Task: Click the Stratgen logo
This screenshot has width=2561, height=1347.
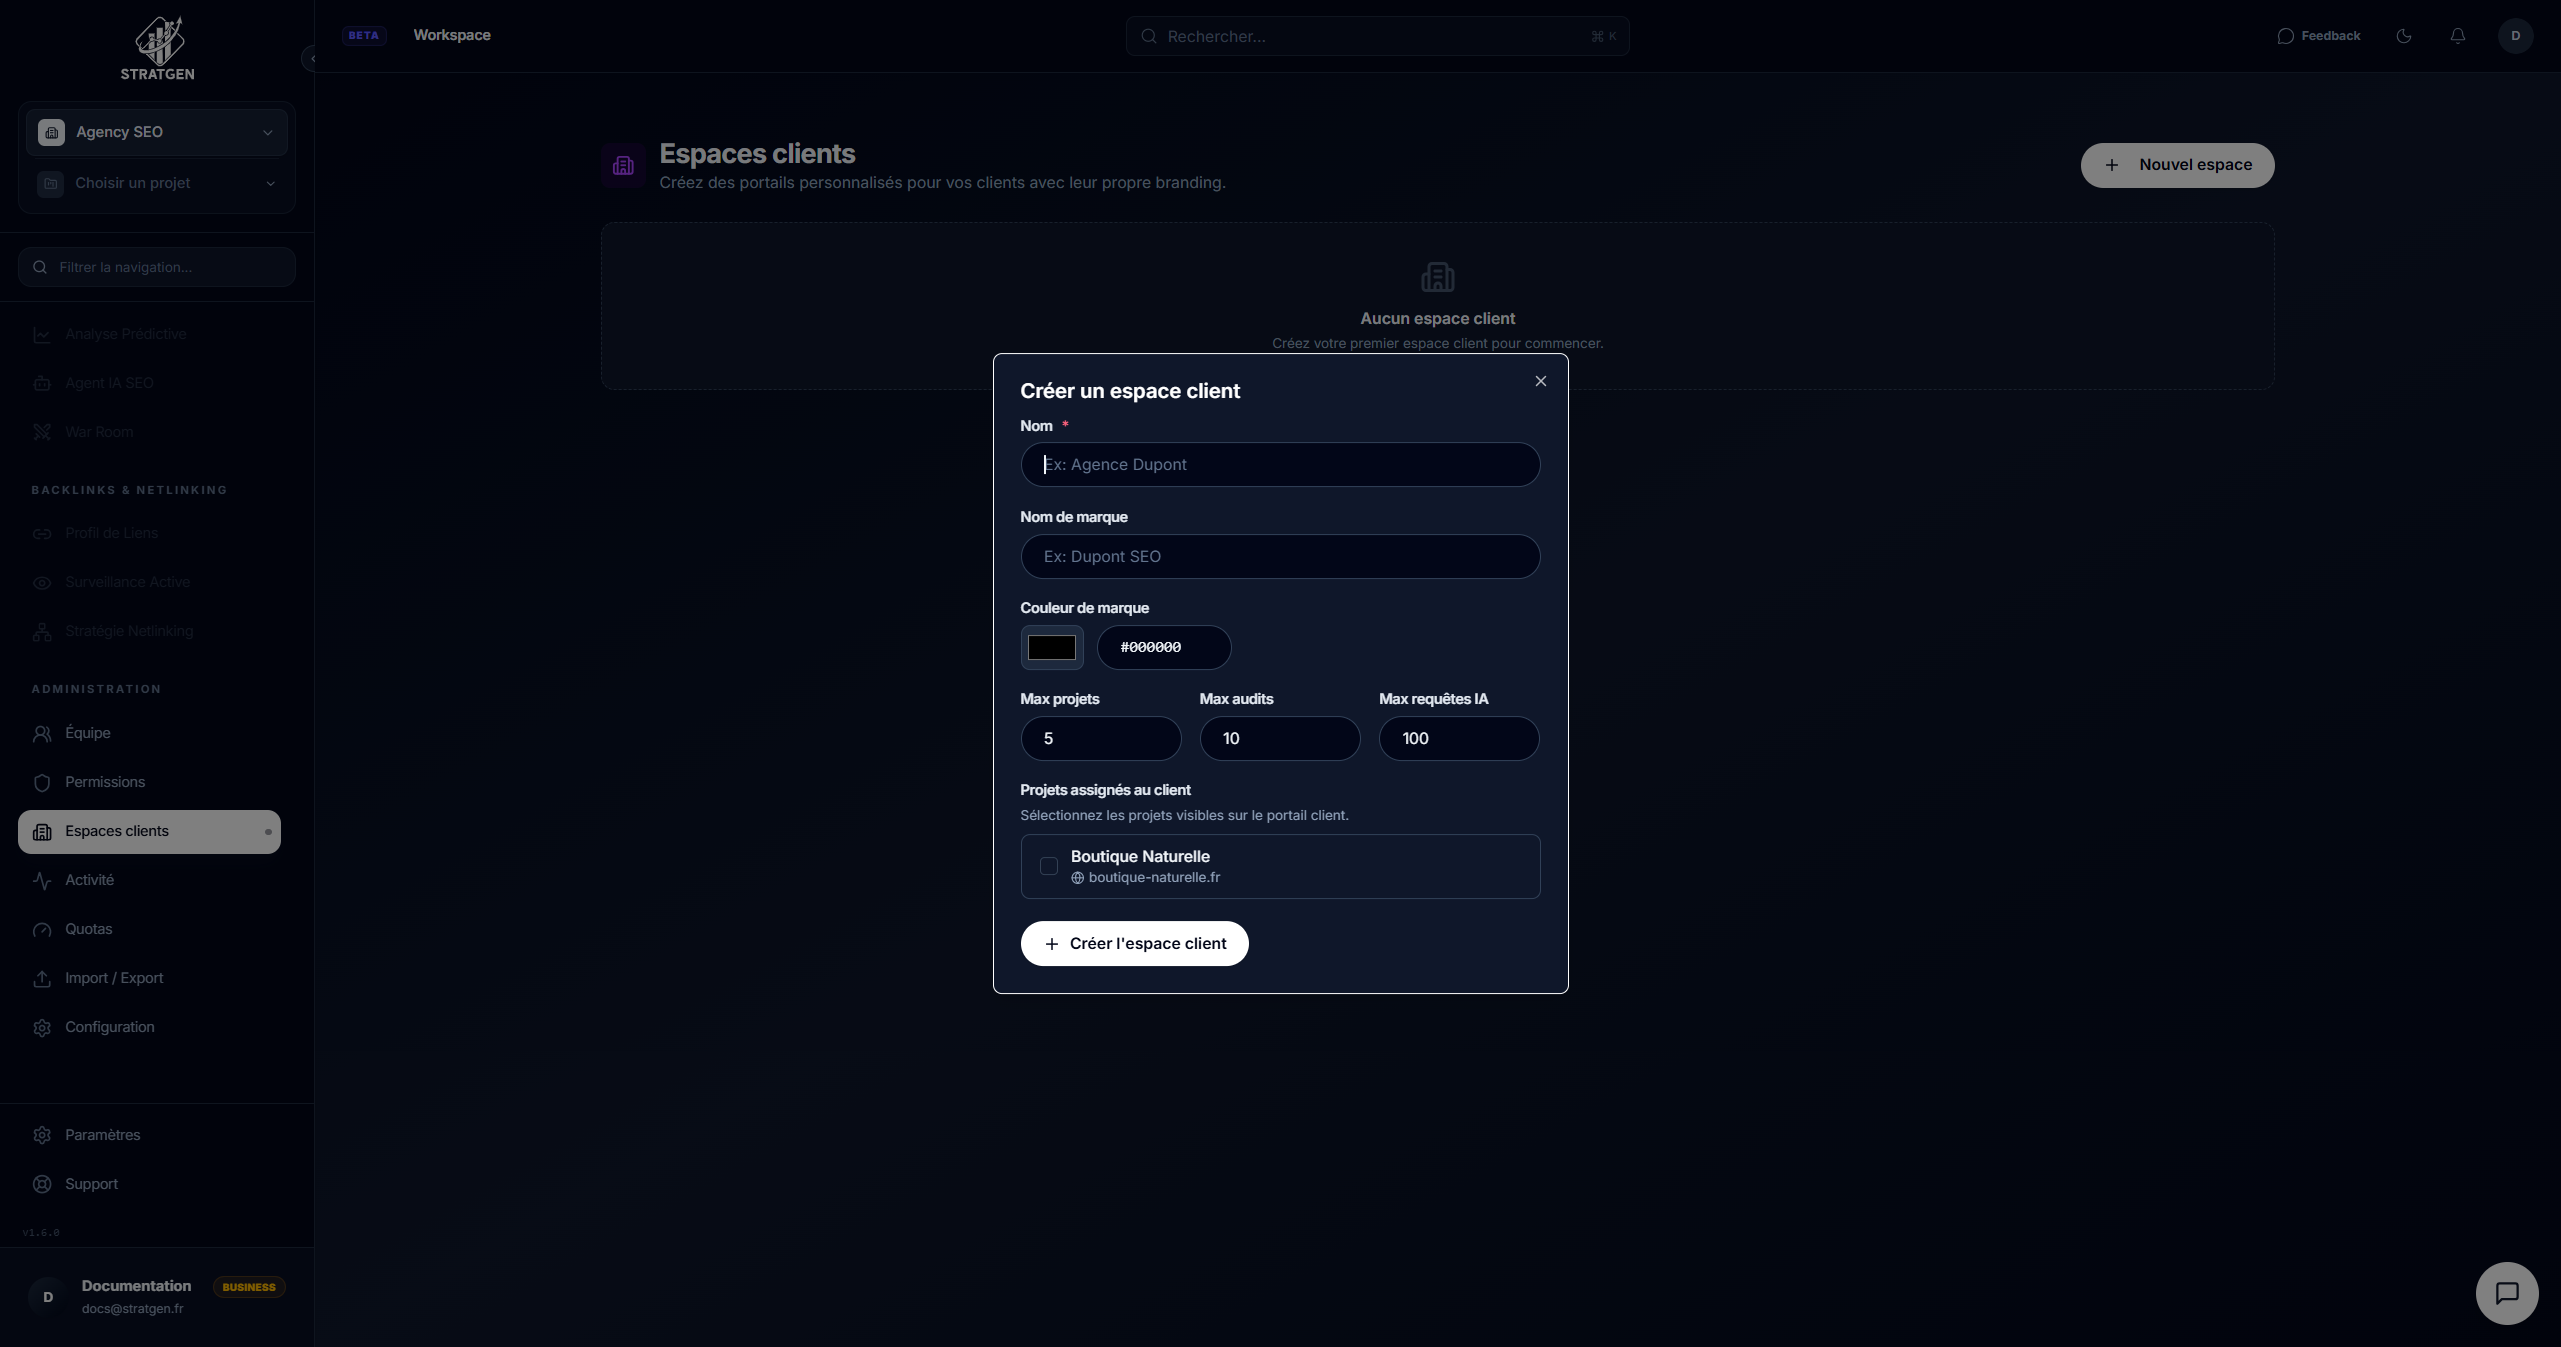Action: pos(158,48)
